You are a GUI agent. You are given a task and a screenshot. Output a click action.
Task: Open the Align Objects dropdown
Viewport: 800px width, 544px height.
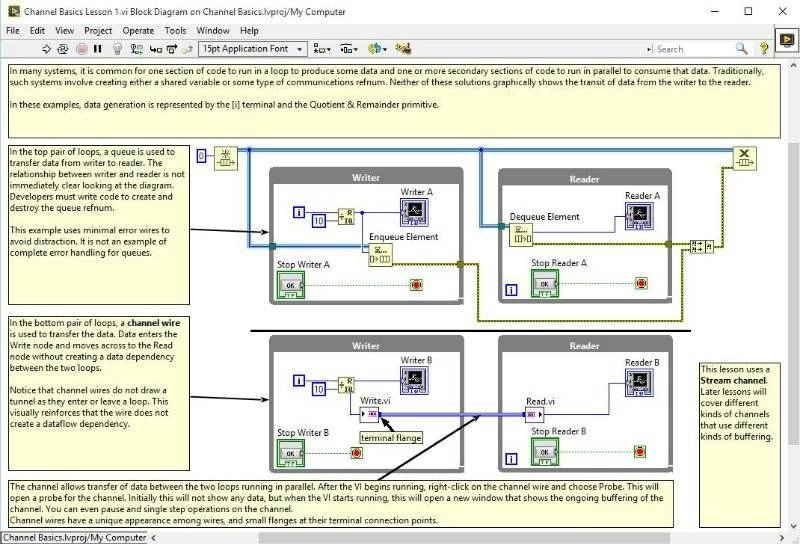(322, 49)
